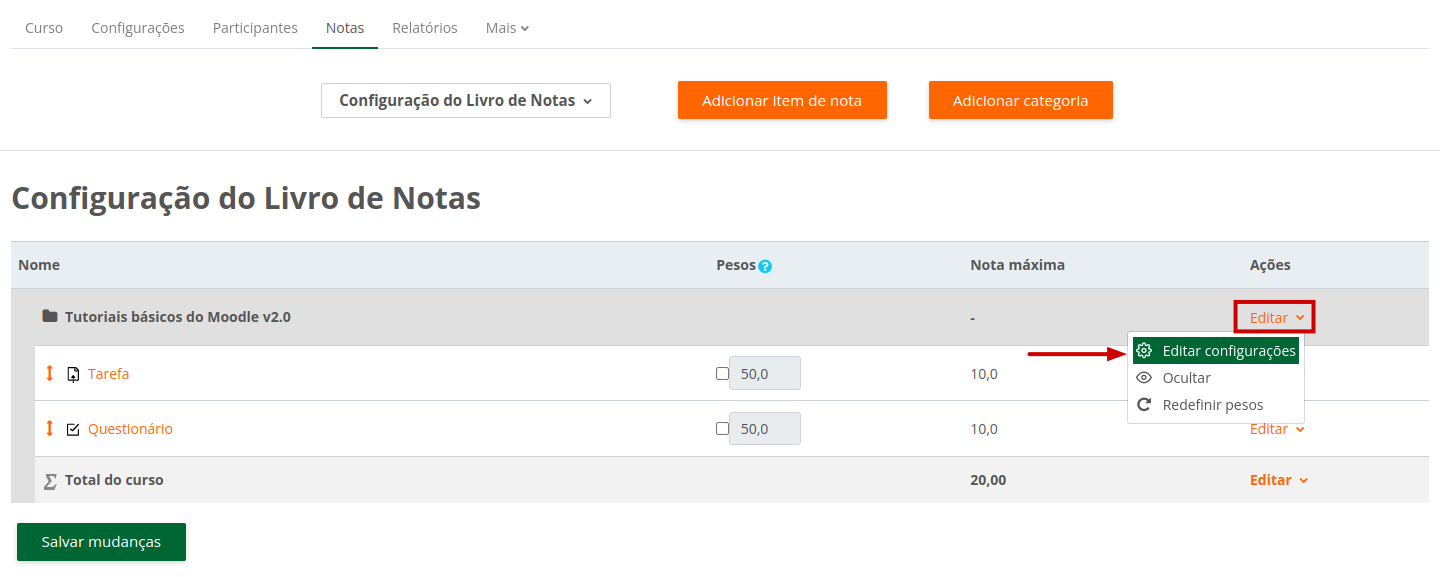This screenshot has height=577, width=1440.
Task: Open Editar dropdown in Total do curso row
Action: (x=1278, y=480)
